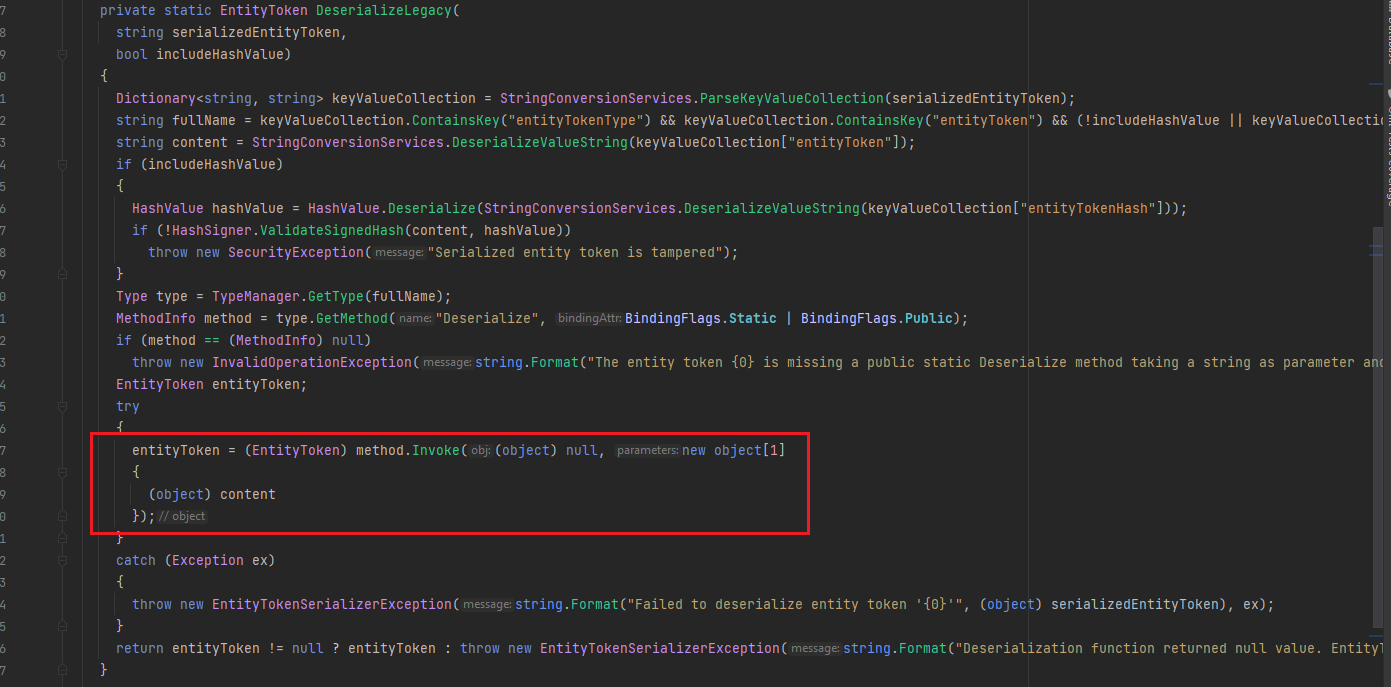
Task: Click the parameters: inlay hint
Action: (647, 450)
